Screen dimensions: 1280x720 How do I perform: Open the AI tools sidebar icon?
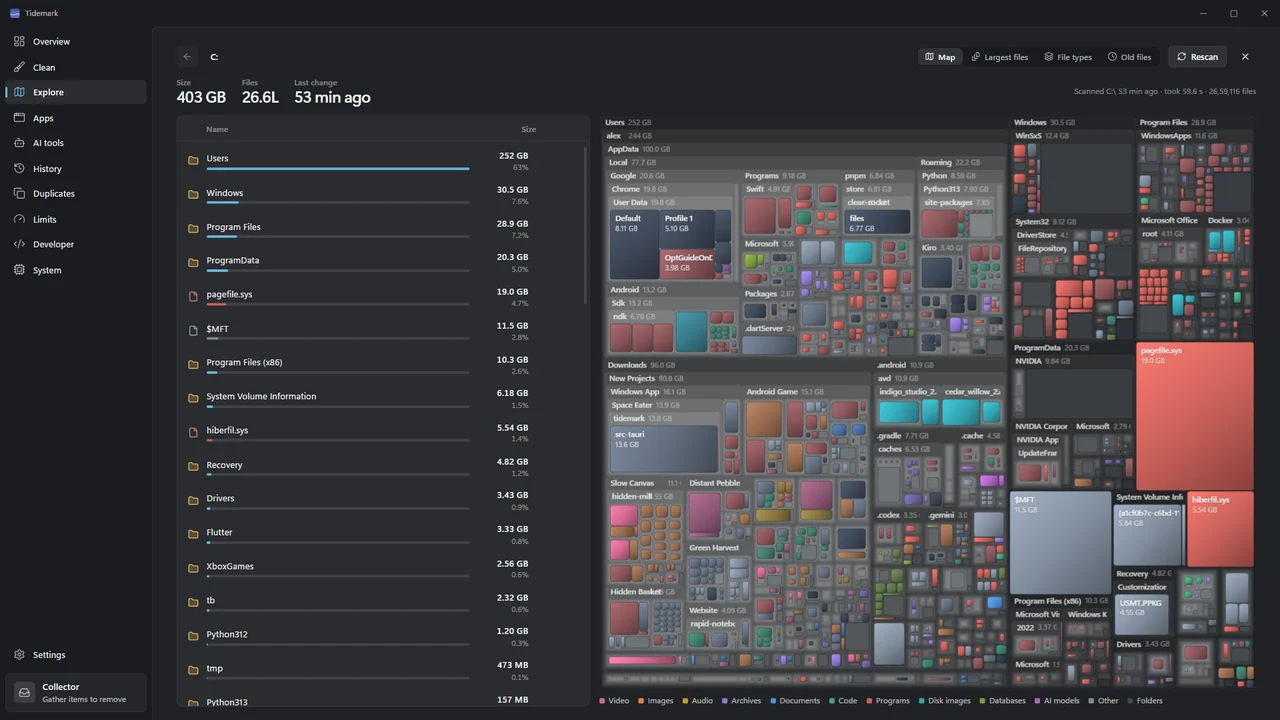coord(20,143)
